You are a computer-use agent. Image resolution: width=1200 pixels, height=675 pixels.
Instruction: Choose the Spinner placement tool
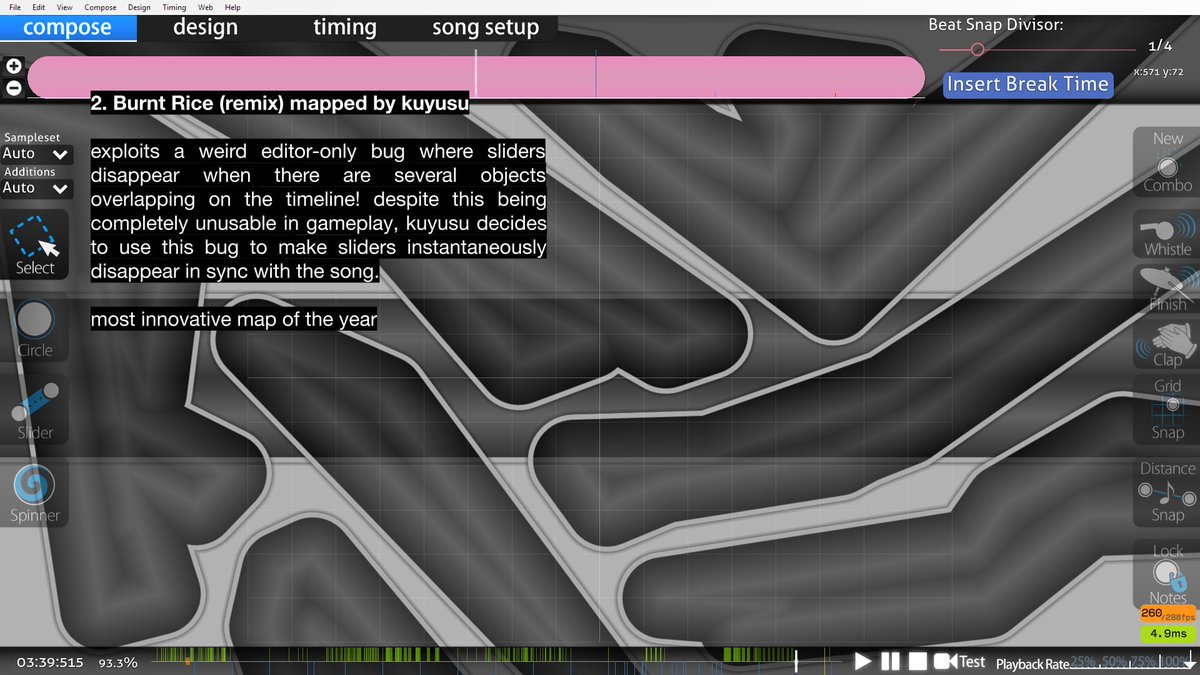click(35, 494)
